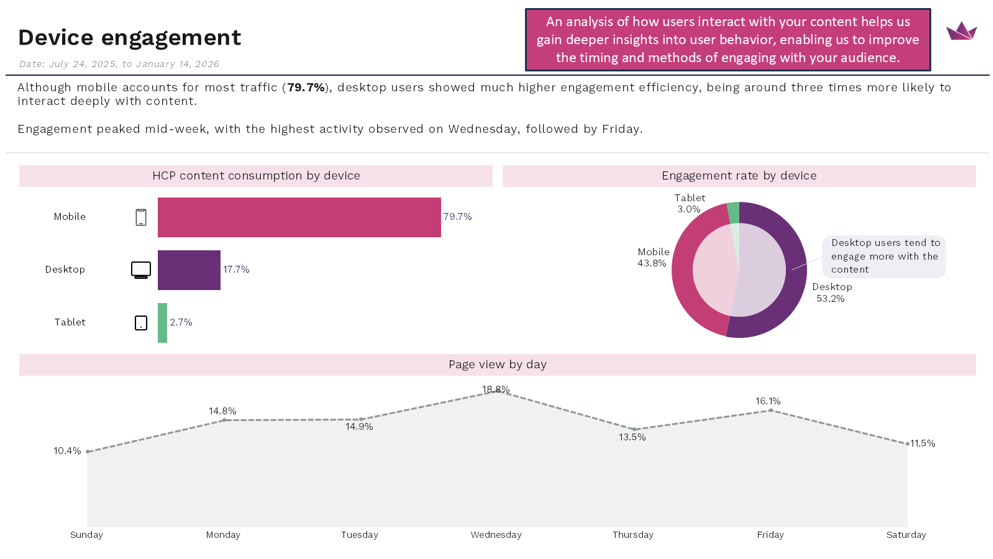Click the Desktop users tooltip callout
The height and width of the screenshot is (559, 993).
884,256
